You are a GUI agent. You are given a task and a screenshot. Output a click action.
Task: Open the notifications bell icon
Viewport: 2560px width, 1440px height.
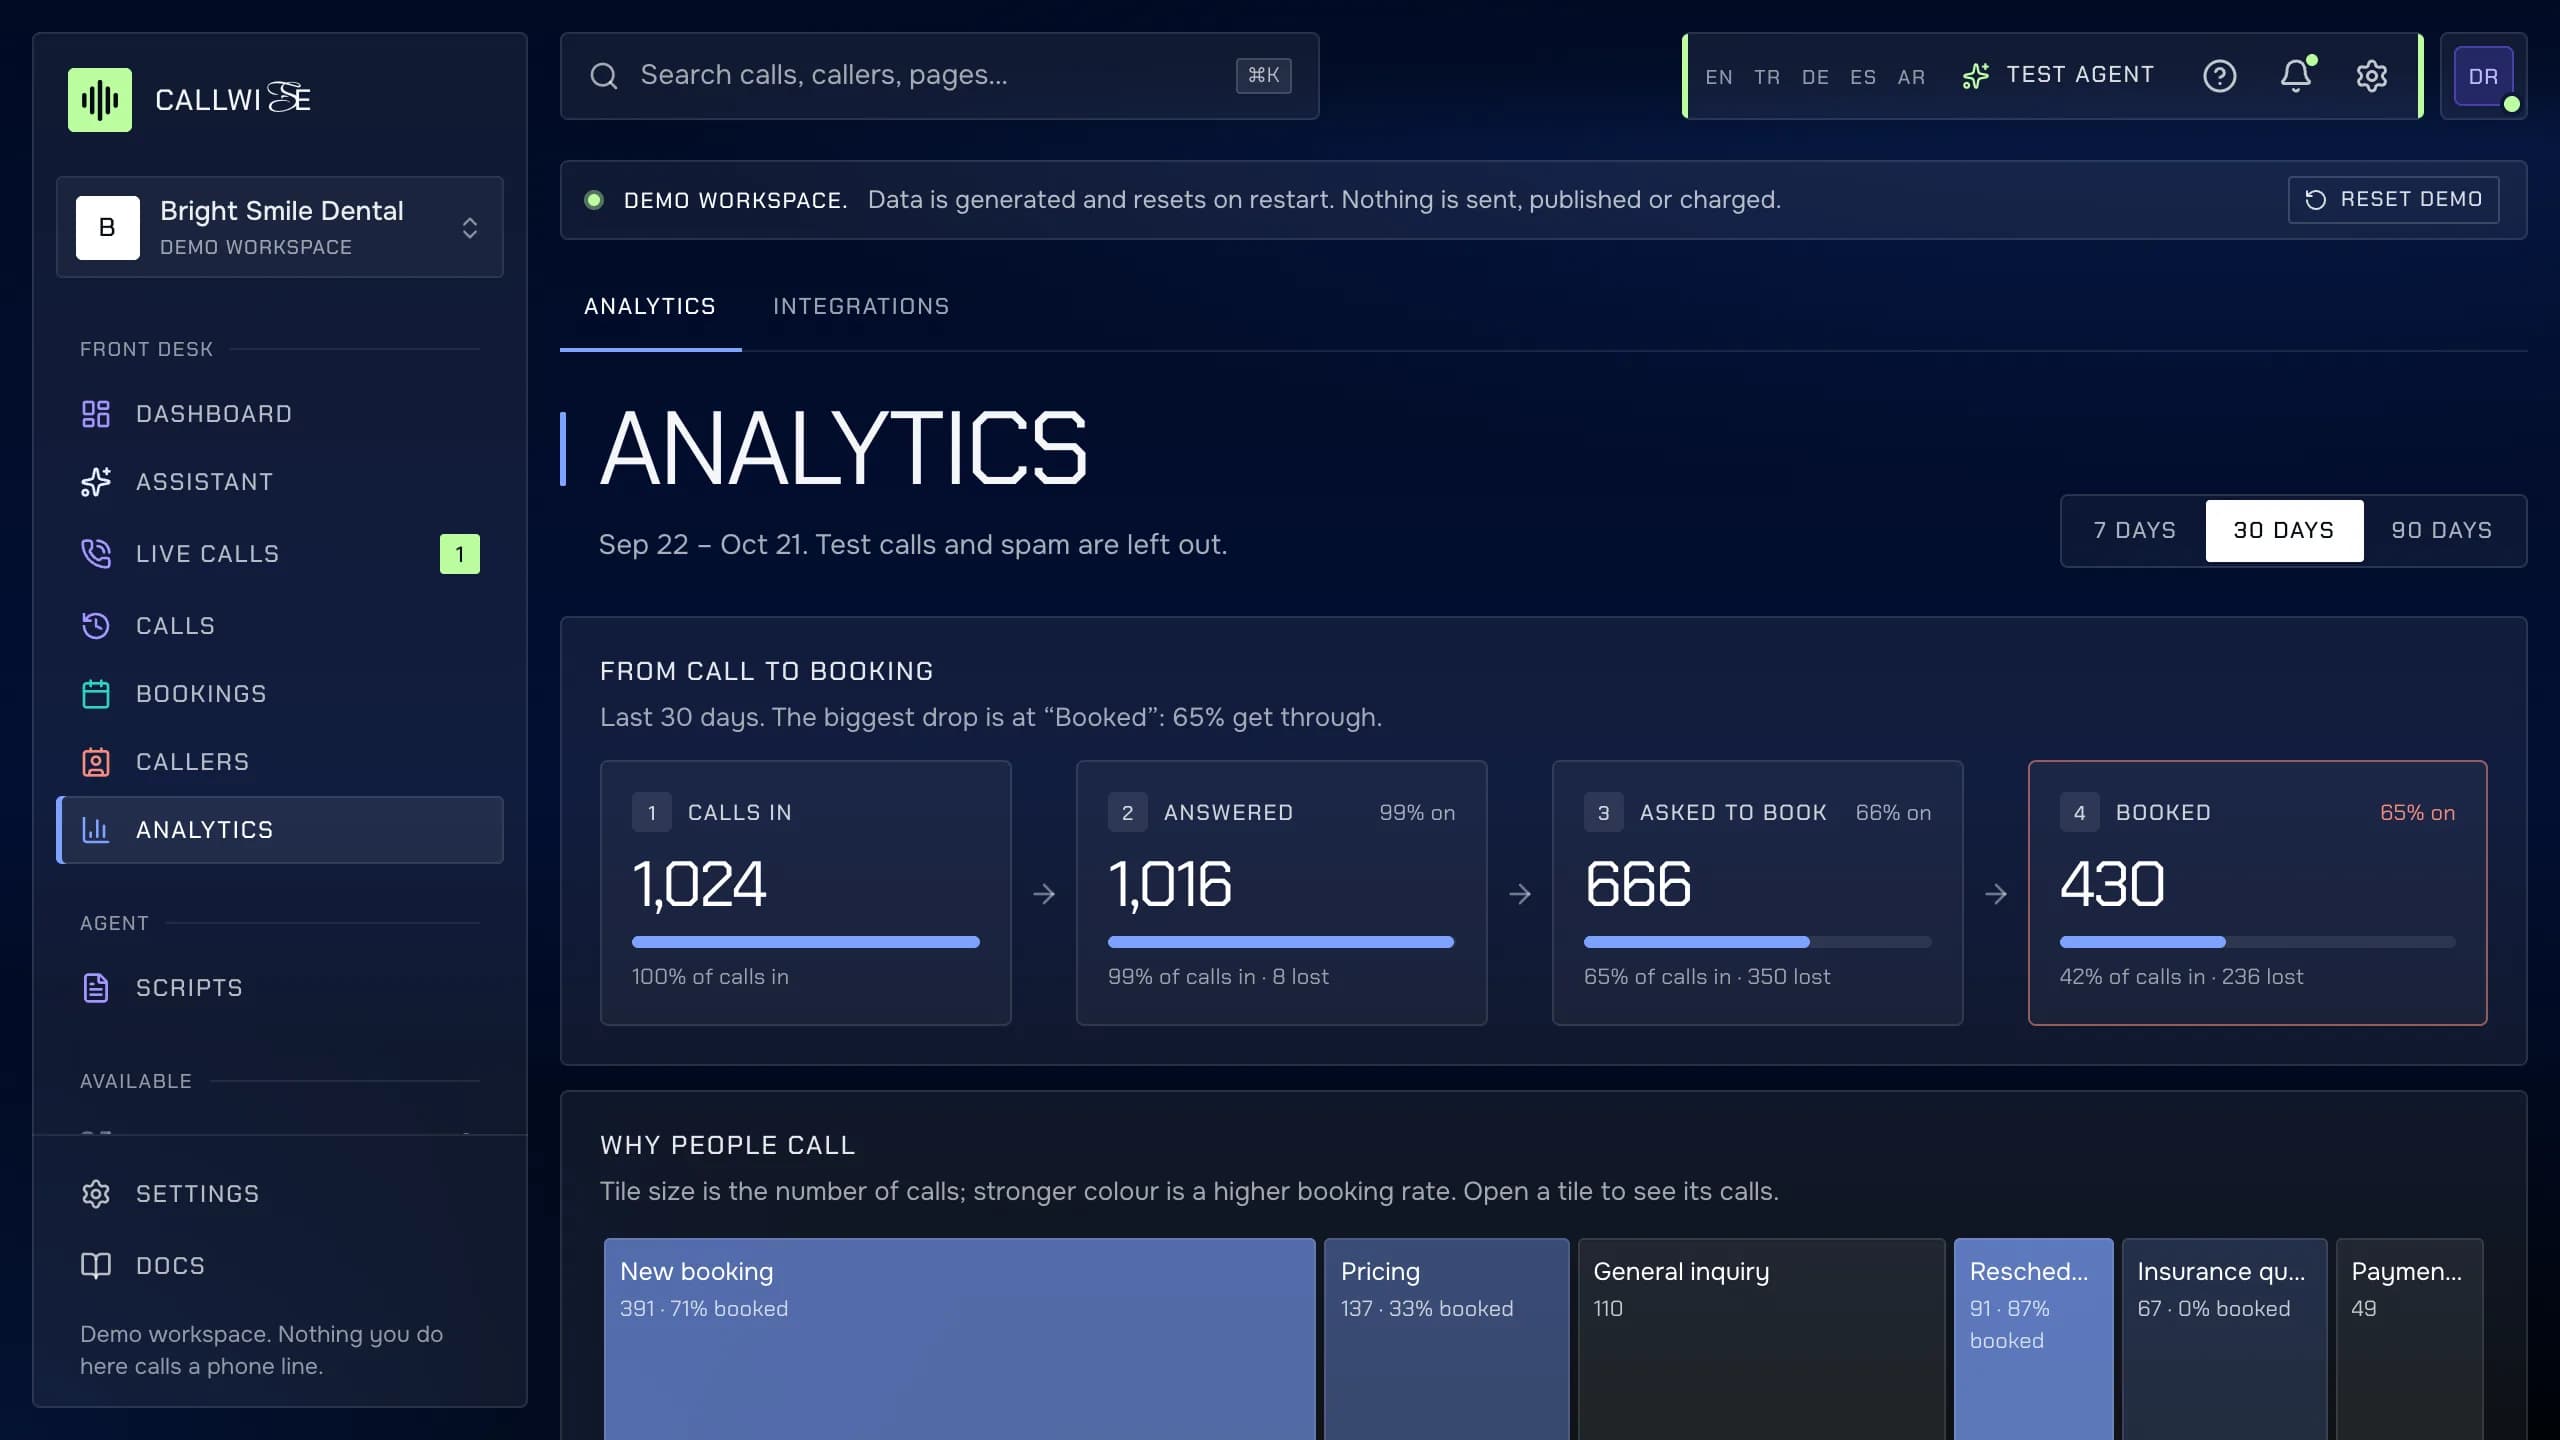coord(2296,76)
